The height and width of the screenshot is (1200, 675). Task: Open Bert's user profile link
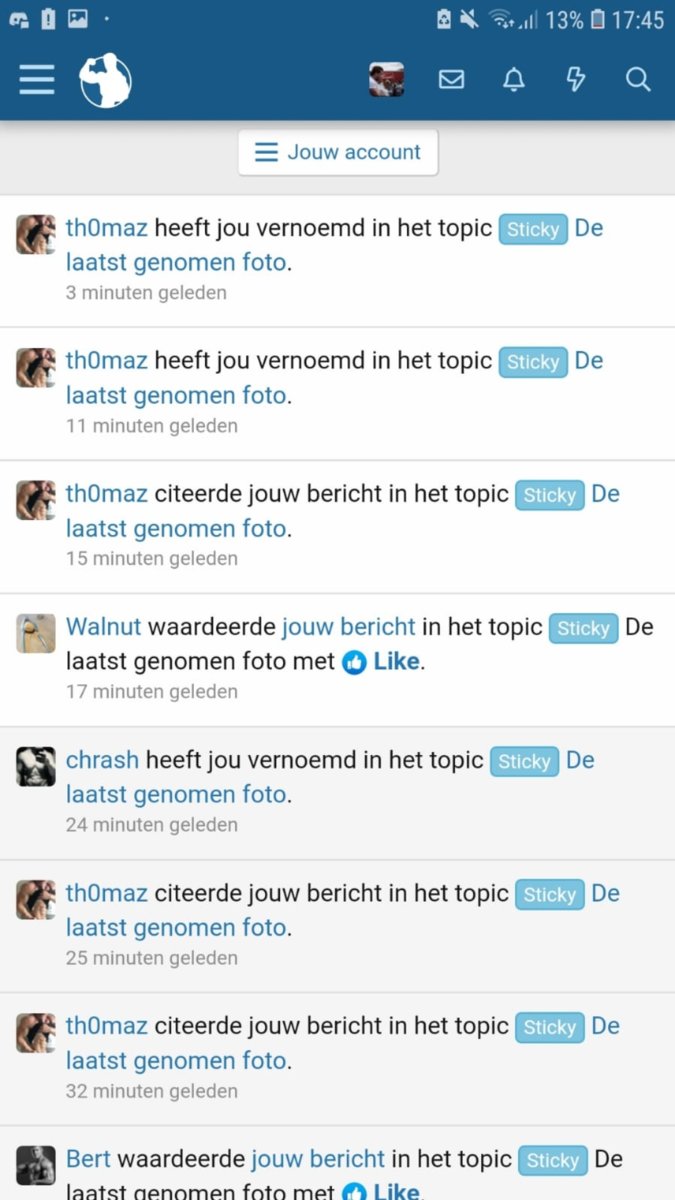point(88,1159)
